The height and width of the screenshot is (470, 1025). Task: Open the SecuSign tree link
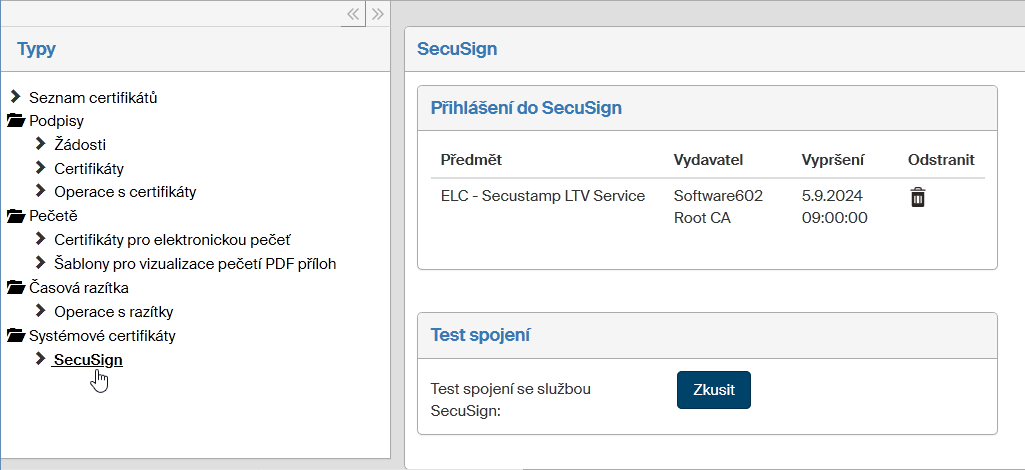[x=88, y=360]
